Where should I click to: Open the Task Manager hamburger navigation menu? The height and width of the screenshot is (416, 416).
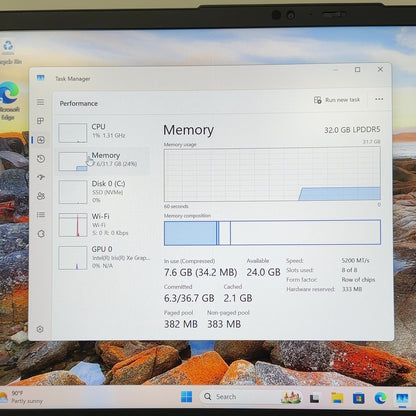tap(40, 102)
